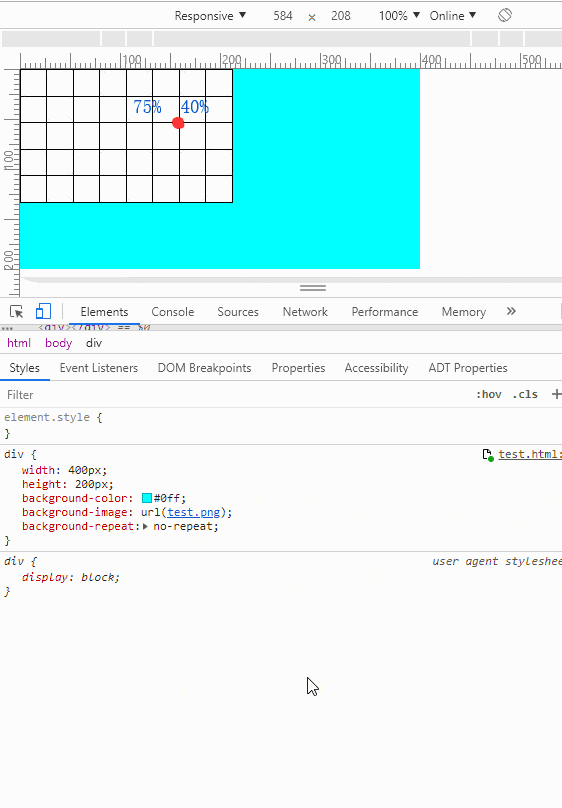Toggle the :hov element state panel
This screenshot has width=562, height=808.
click(x=488, y=394)
